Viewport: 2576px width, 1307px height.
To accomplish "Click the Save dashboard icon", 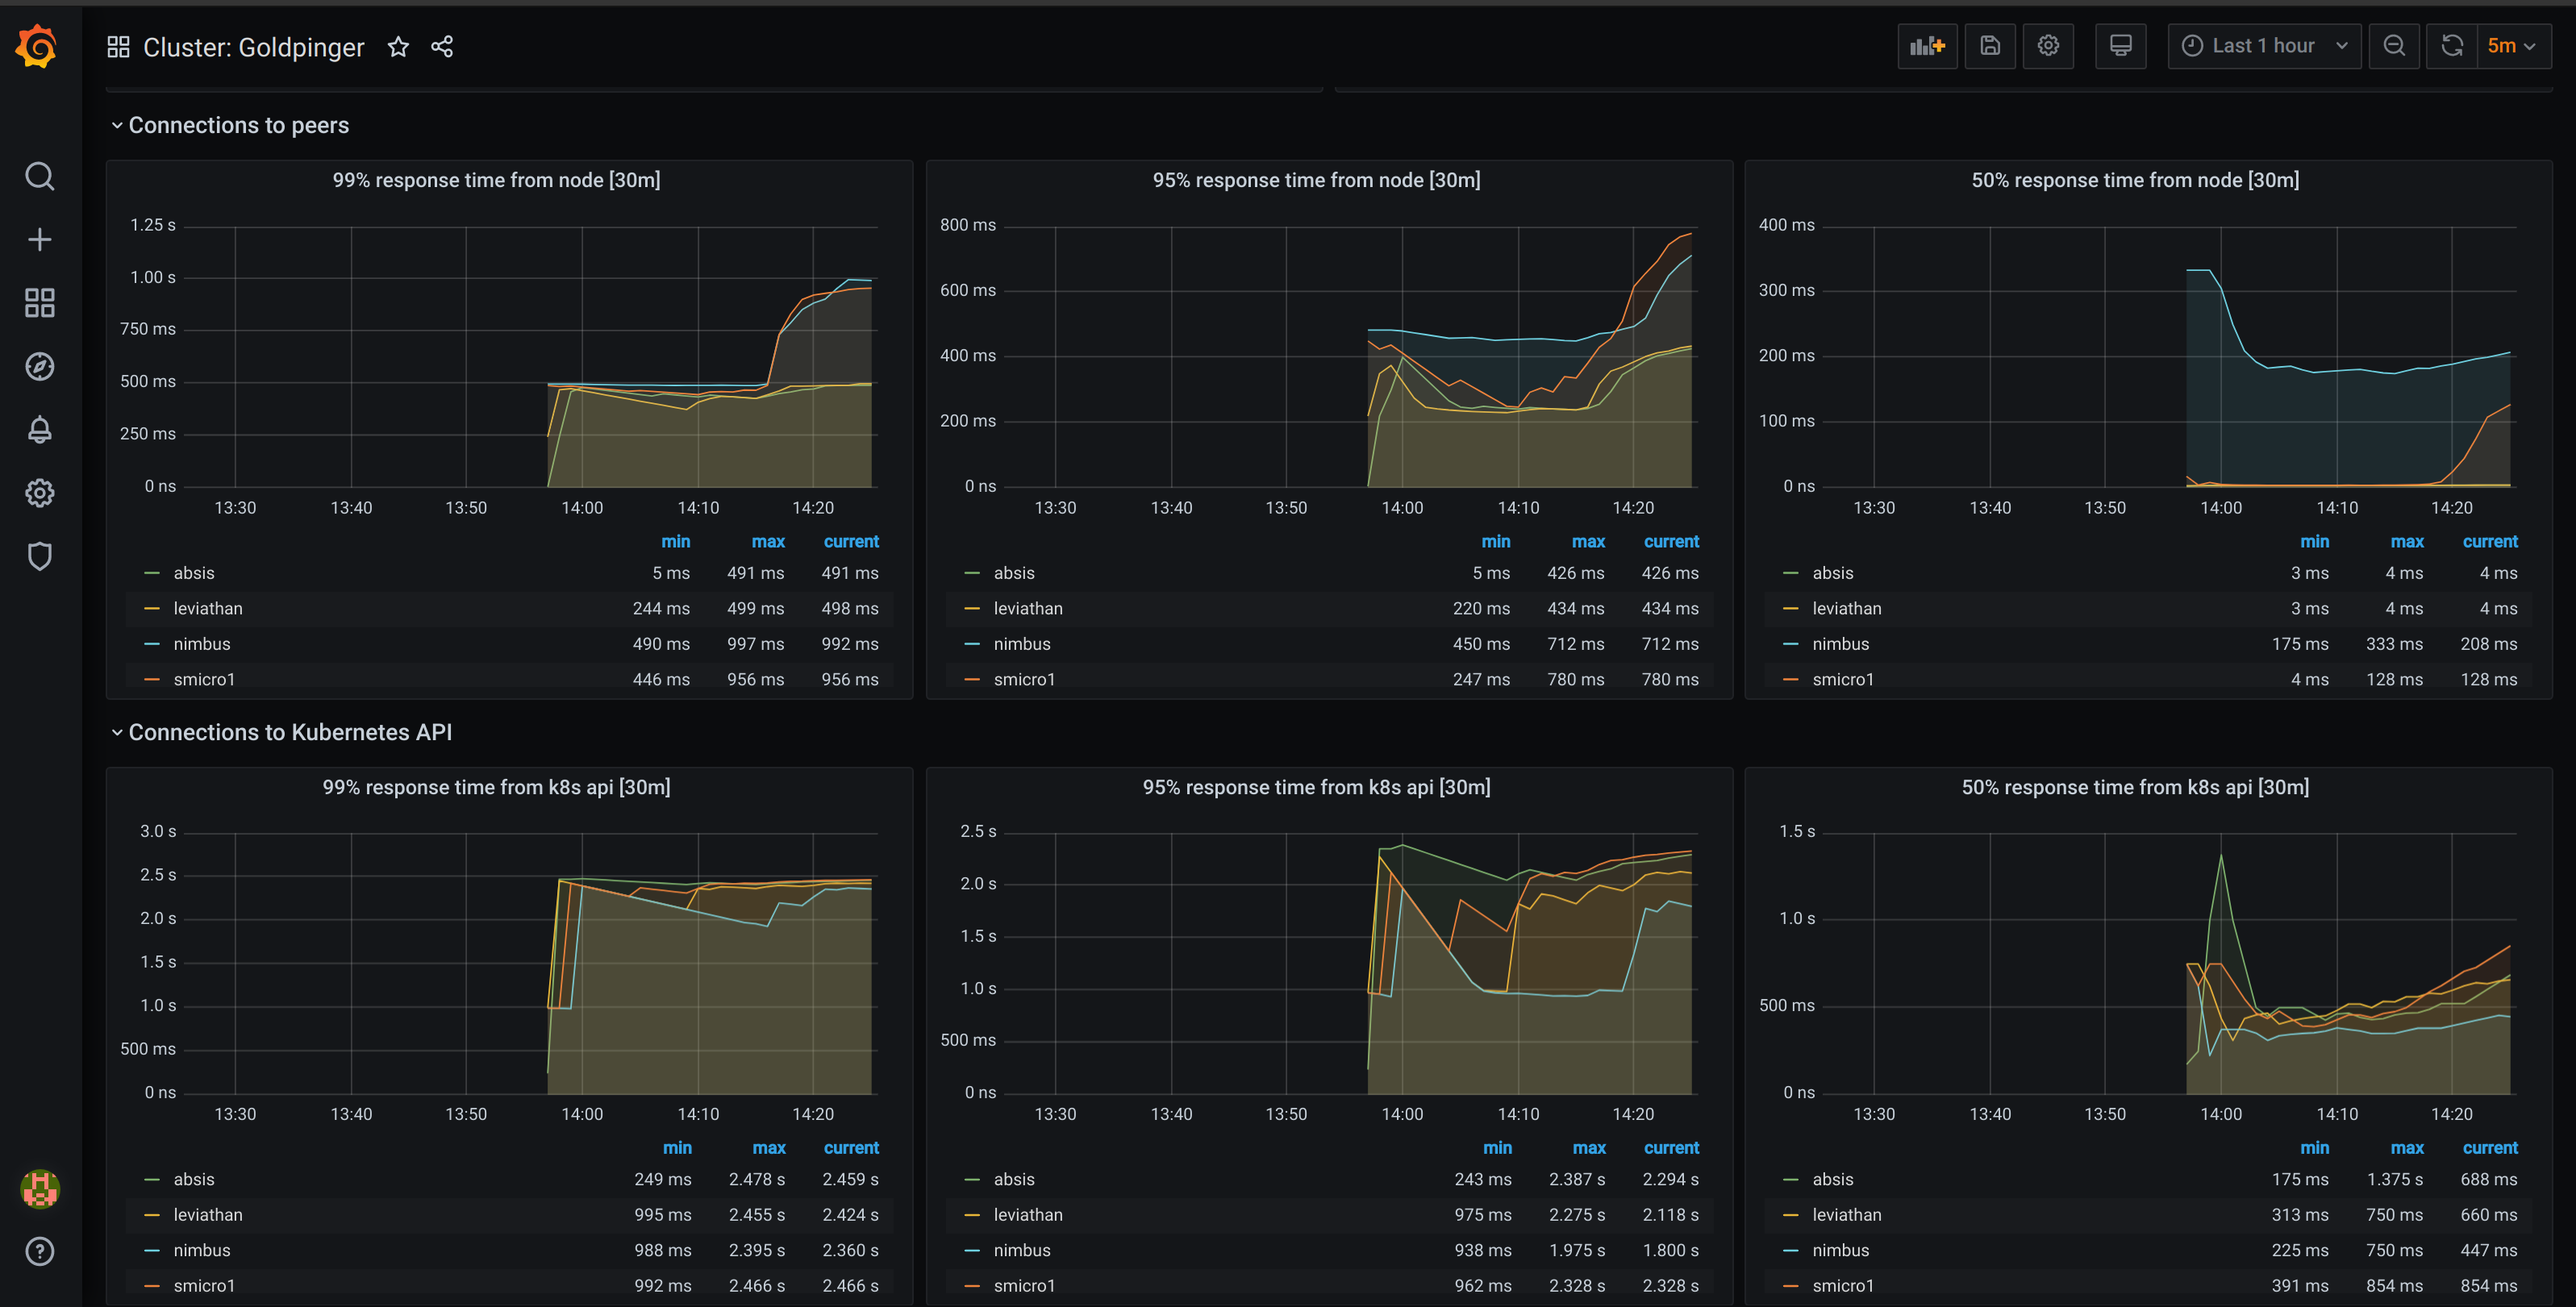I will click(1989, 46).
